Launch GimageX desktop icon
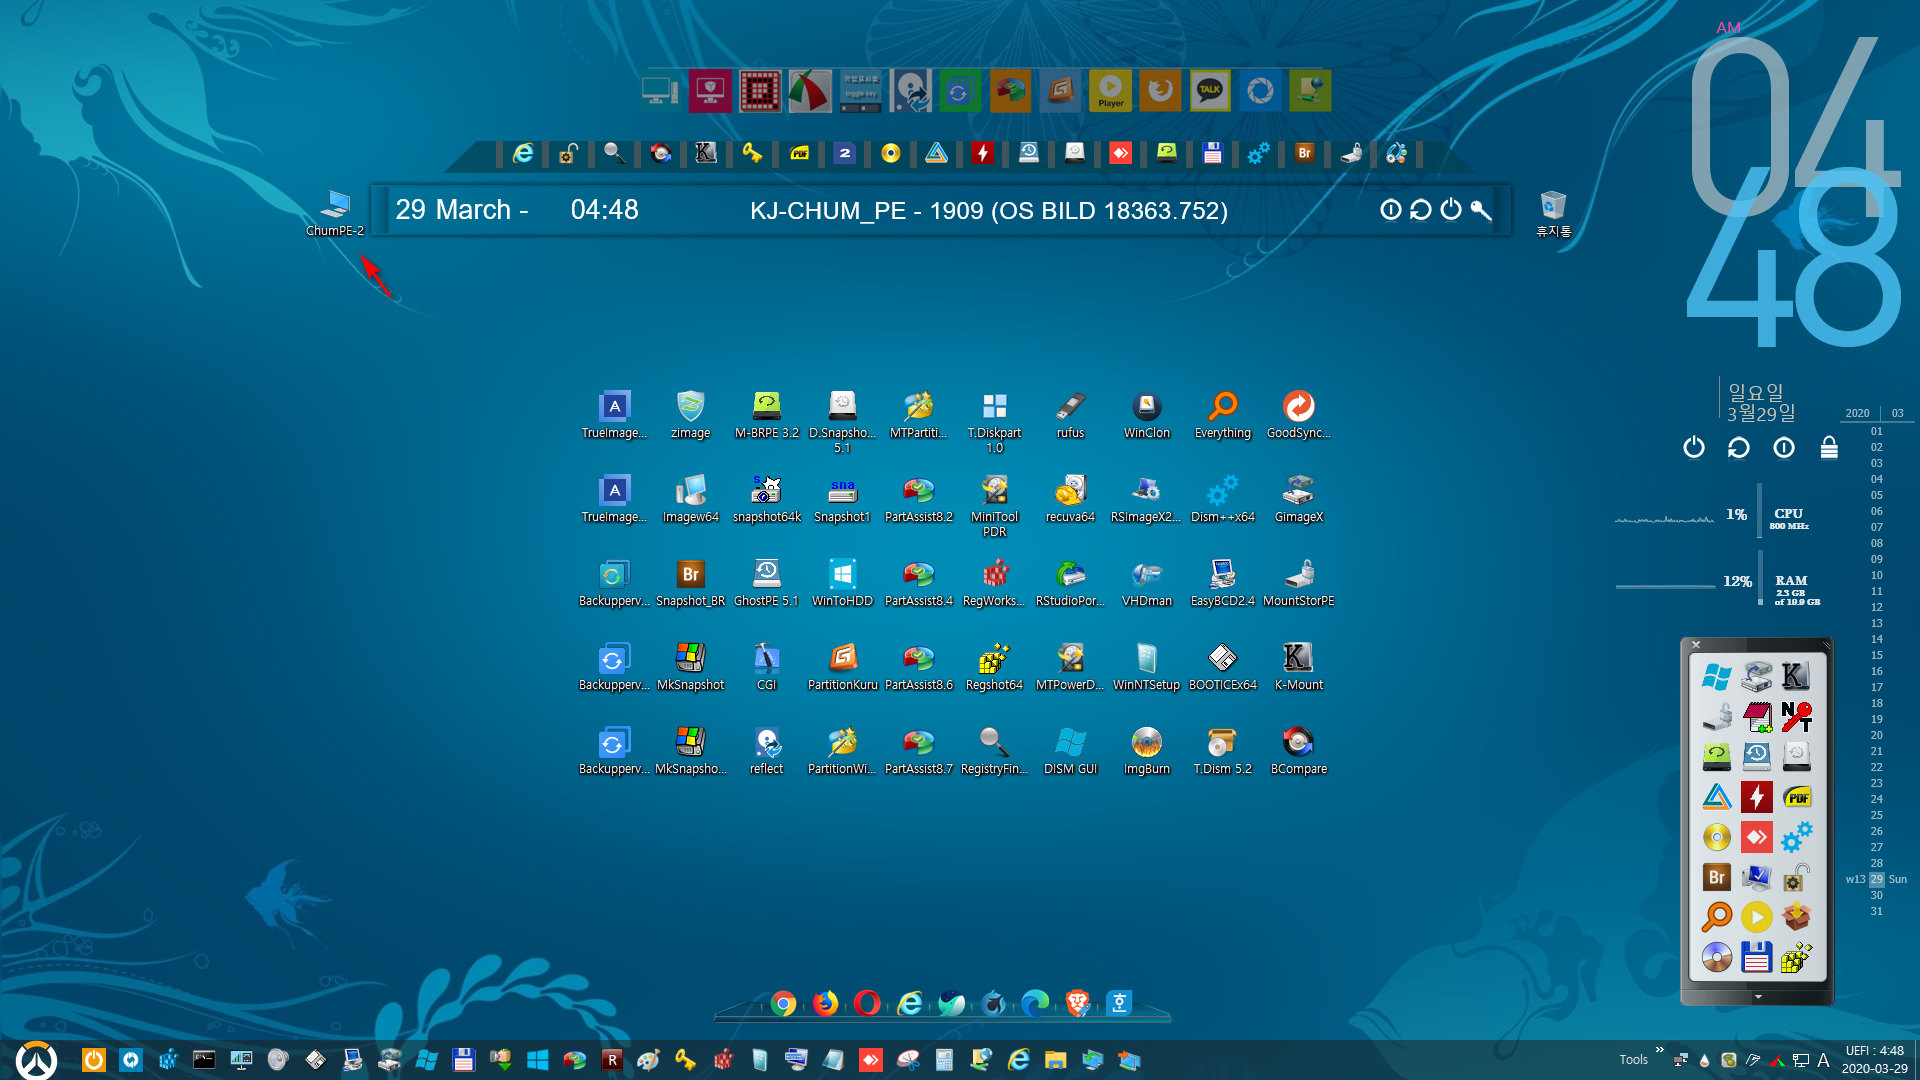1920x1080 pixels. 1298,498
